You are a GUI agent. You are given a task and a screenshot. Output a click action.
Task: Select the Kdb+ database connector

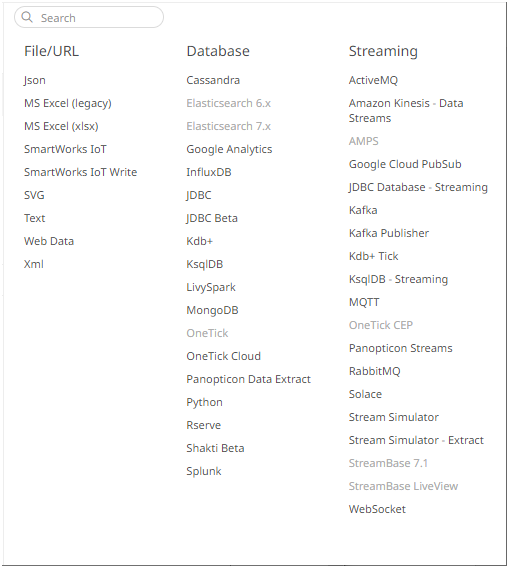200,241
